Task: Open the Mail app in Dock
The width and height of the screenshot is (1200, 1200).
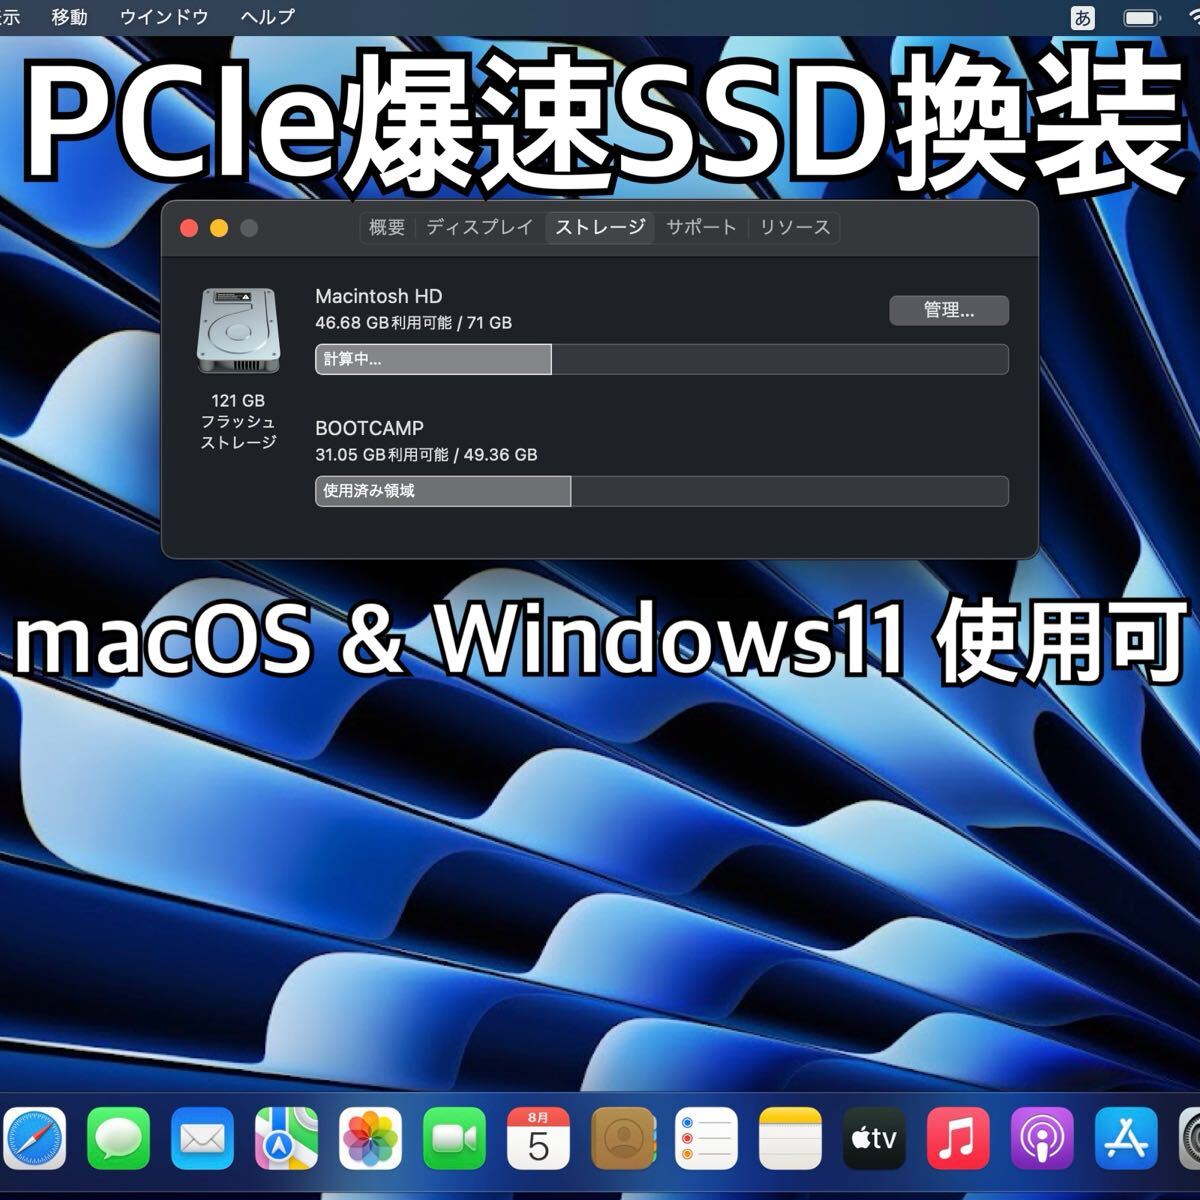Action: pos(202,1139)
